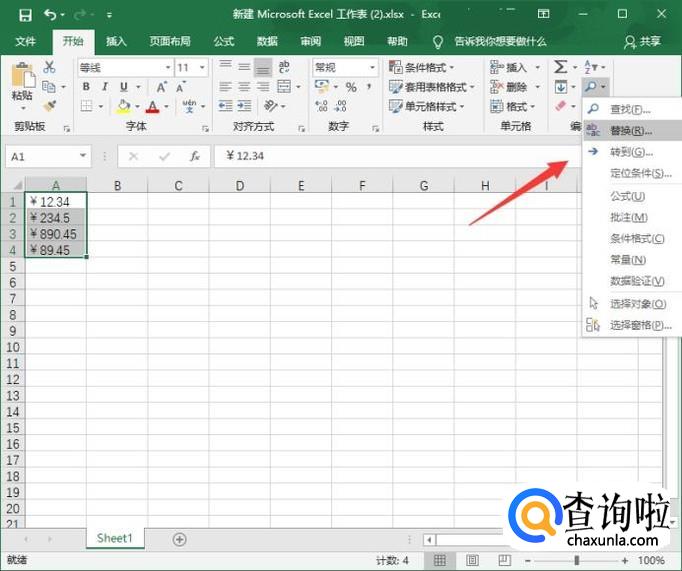Viewport: 682px width, 571px height.
Task: Switch to the 视图 tab
Action: (354, 41)
